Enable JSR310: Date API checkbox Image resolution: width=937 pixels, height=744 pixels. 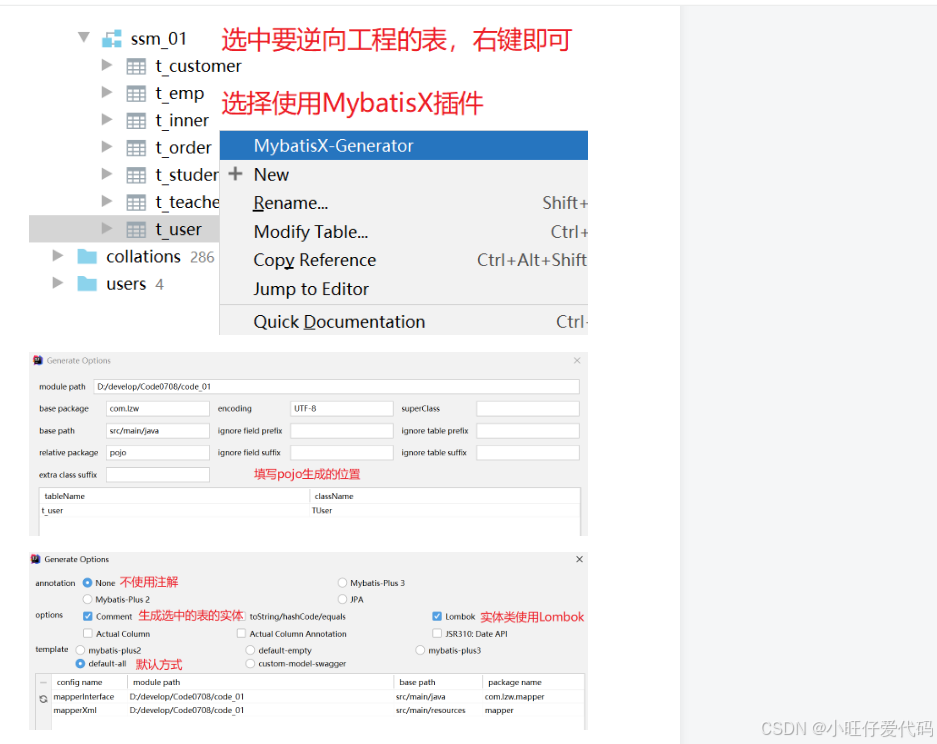(x=437, y=633)
